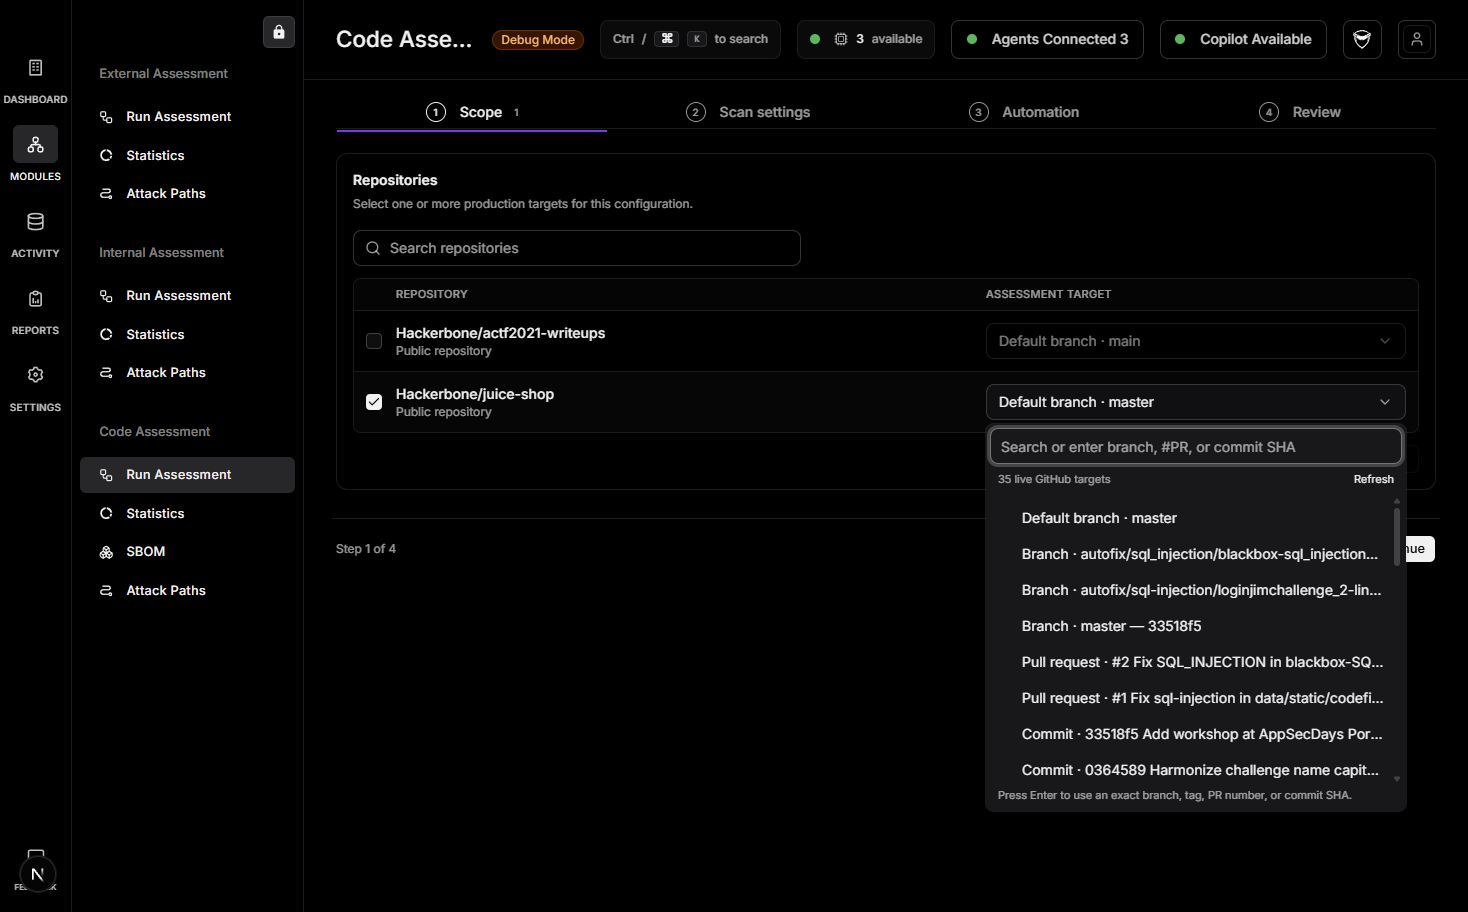Select Commit 0364589 Harmonize challenge name option
Screen dimensions: 1468x912
[1192, 770]
